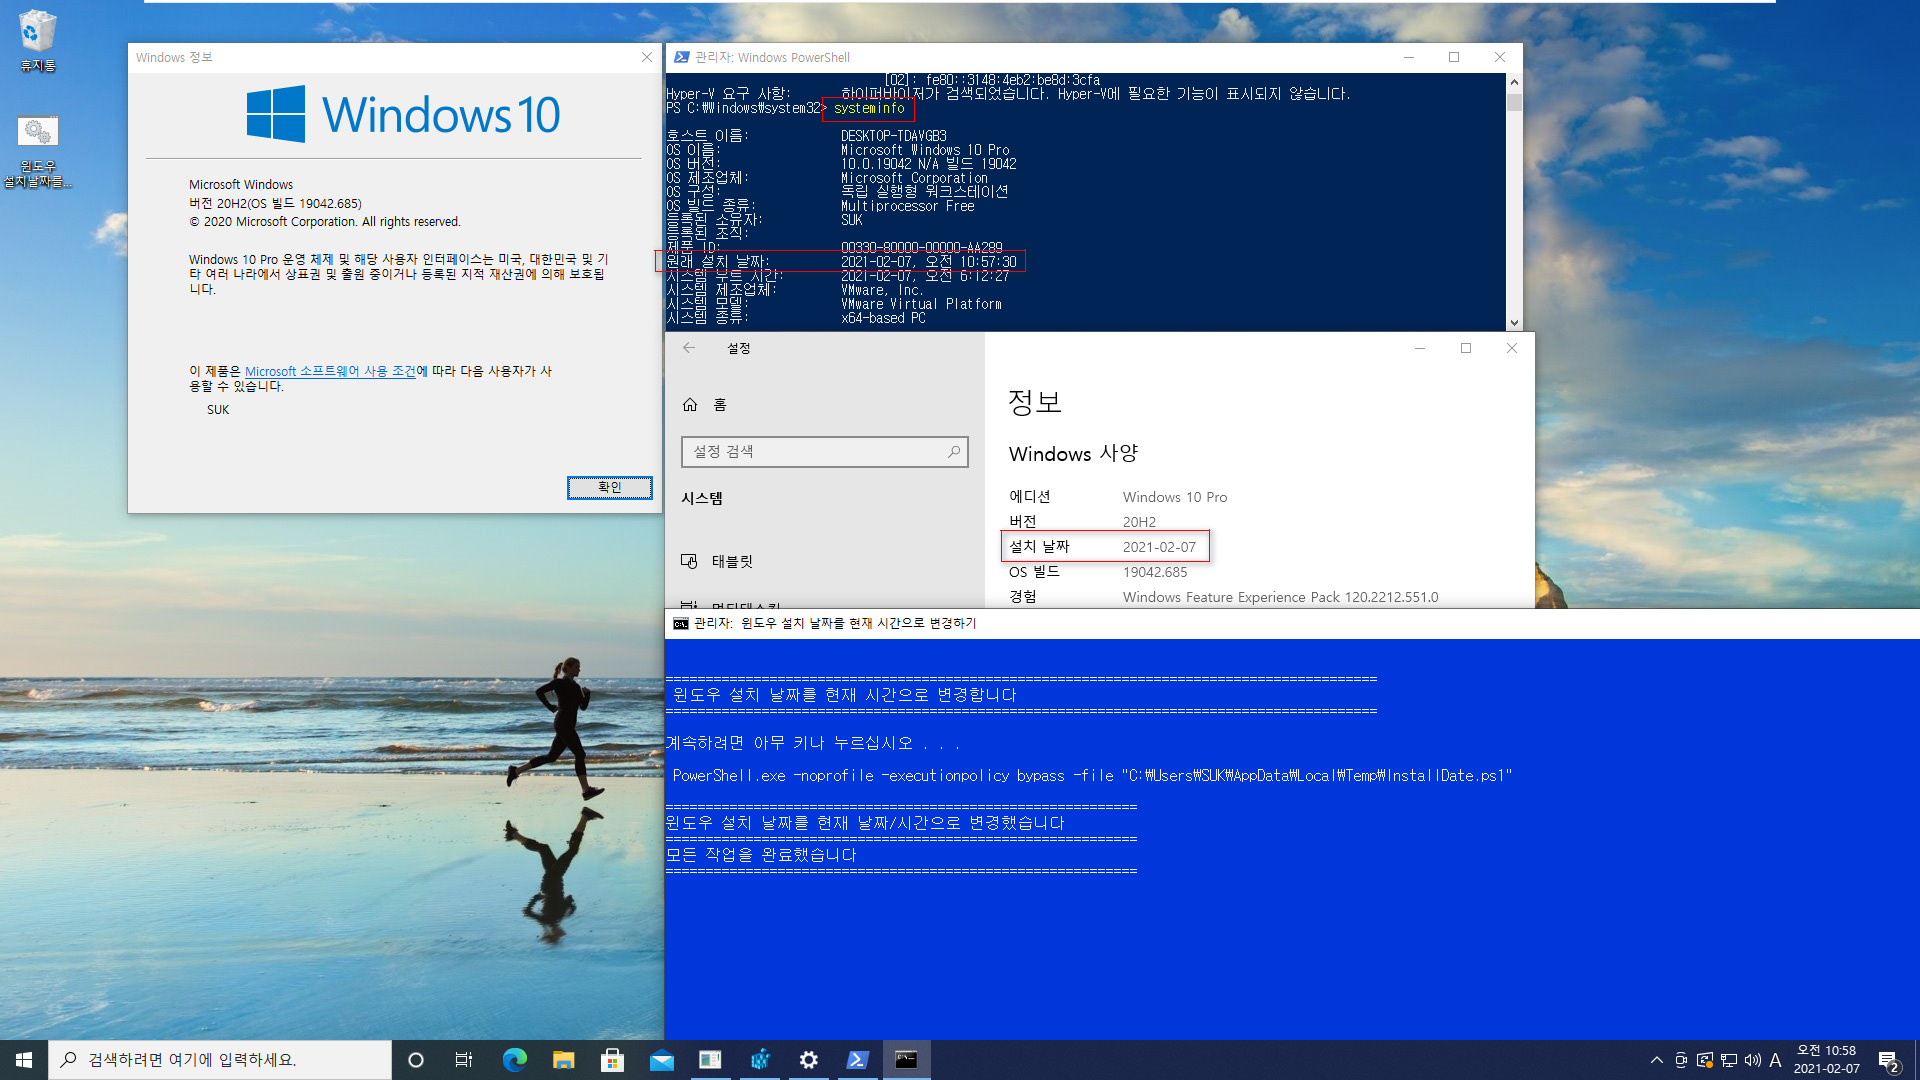
Task: Click the PowerShell window title icon
Action: pyautogui.click(x=681, y=57)
